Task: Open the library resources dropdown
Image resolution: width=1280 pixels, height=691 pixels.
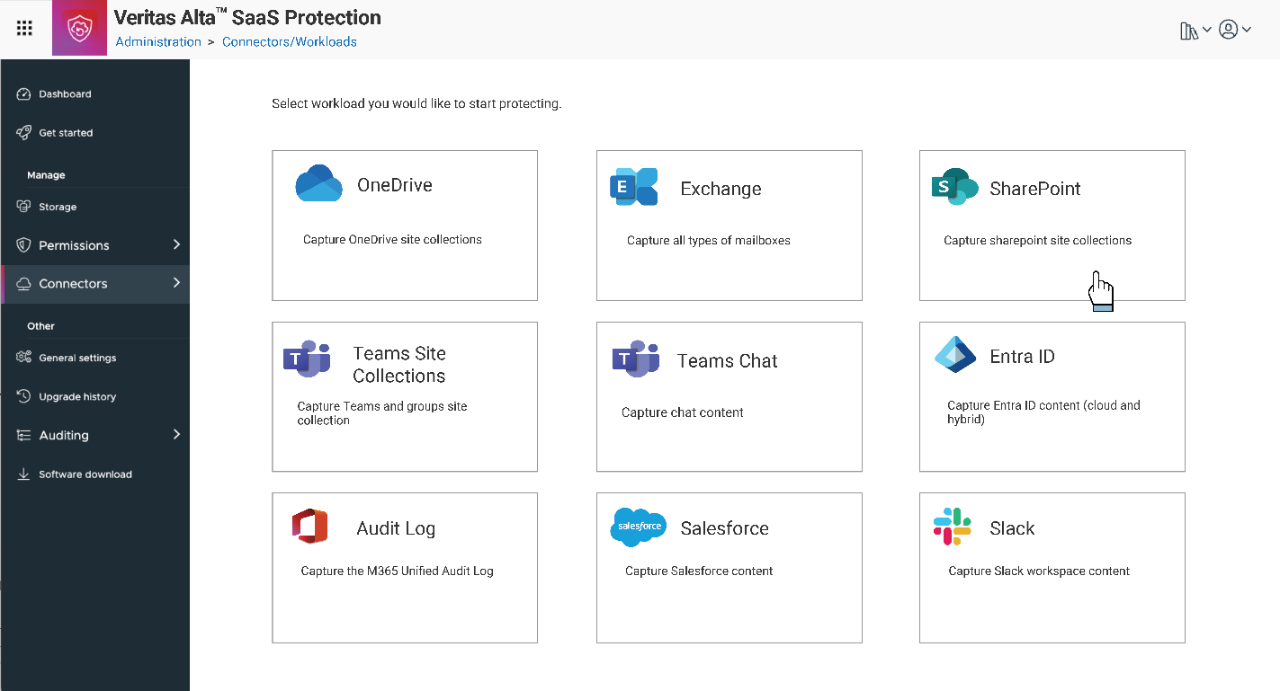Action: (x=1195, y=31)
